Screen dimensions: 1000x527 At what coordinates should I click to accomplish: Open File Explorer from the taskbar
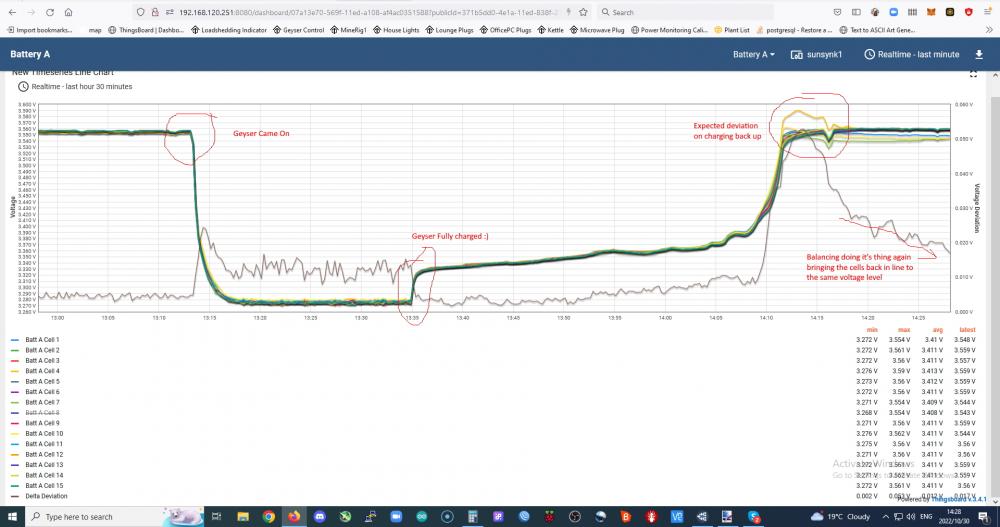pos(243,516)
